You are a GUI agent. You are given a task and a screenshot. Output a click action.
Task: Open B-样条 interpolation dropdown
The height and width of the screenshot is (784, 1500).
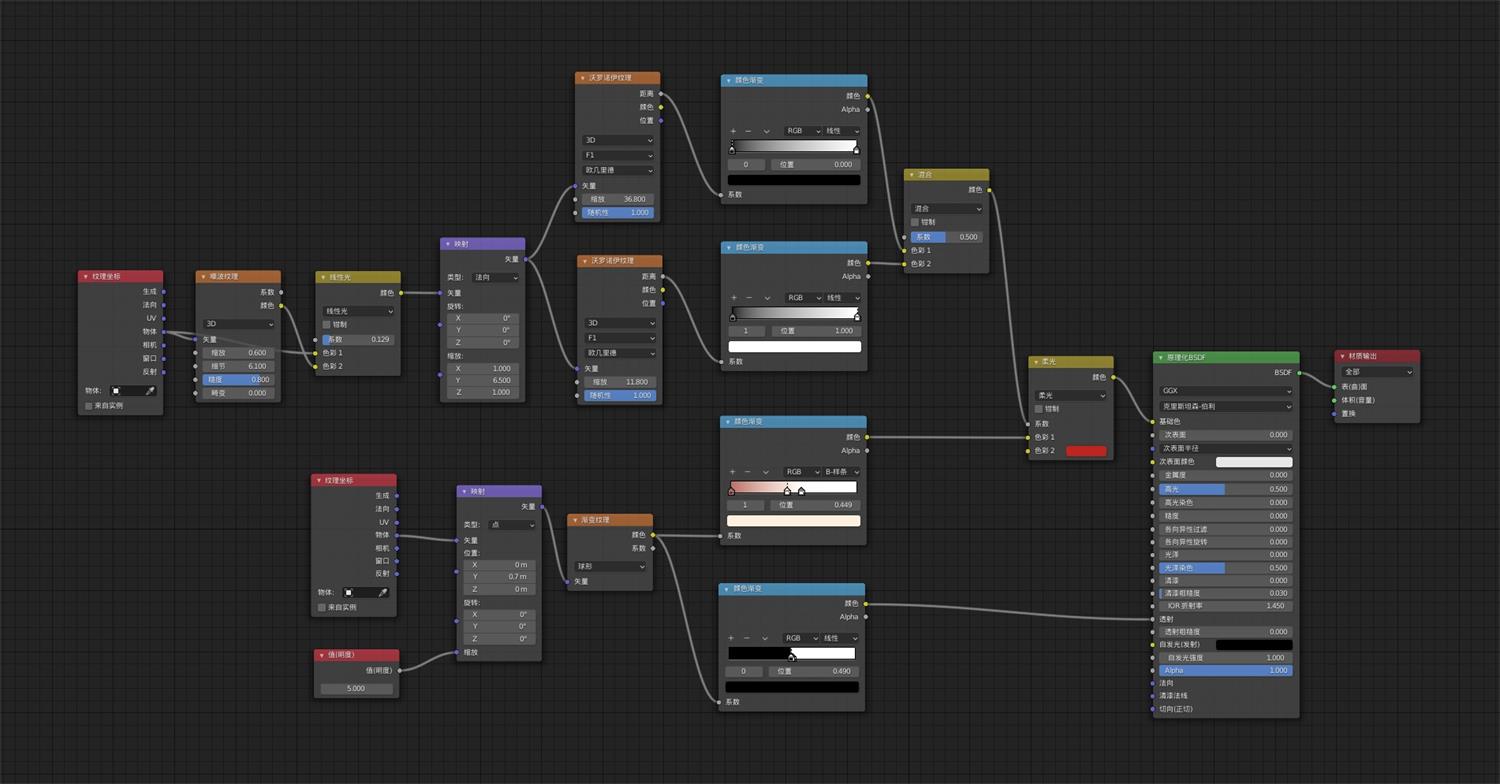[x=841, y=472]
